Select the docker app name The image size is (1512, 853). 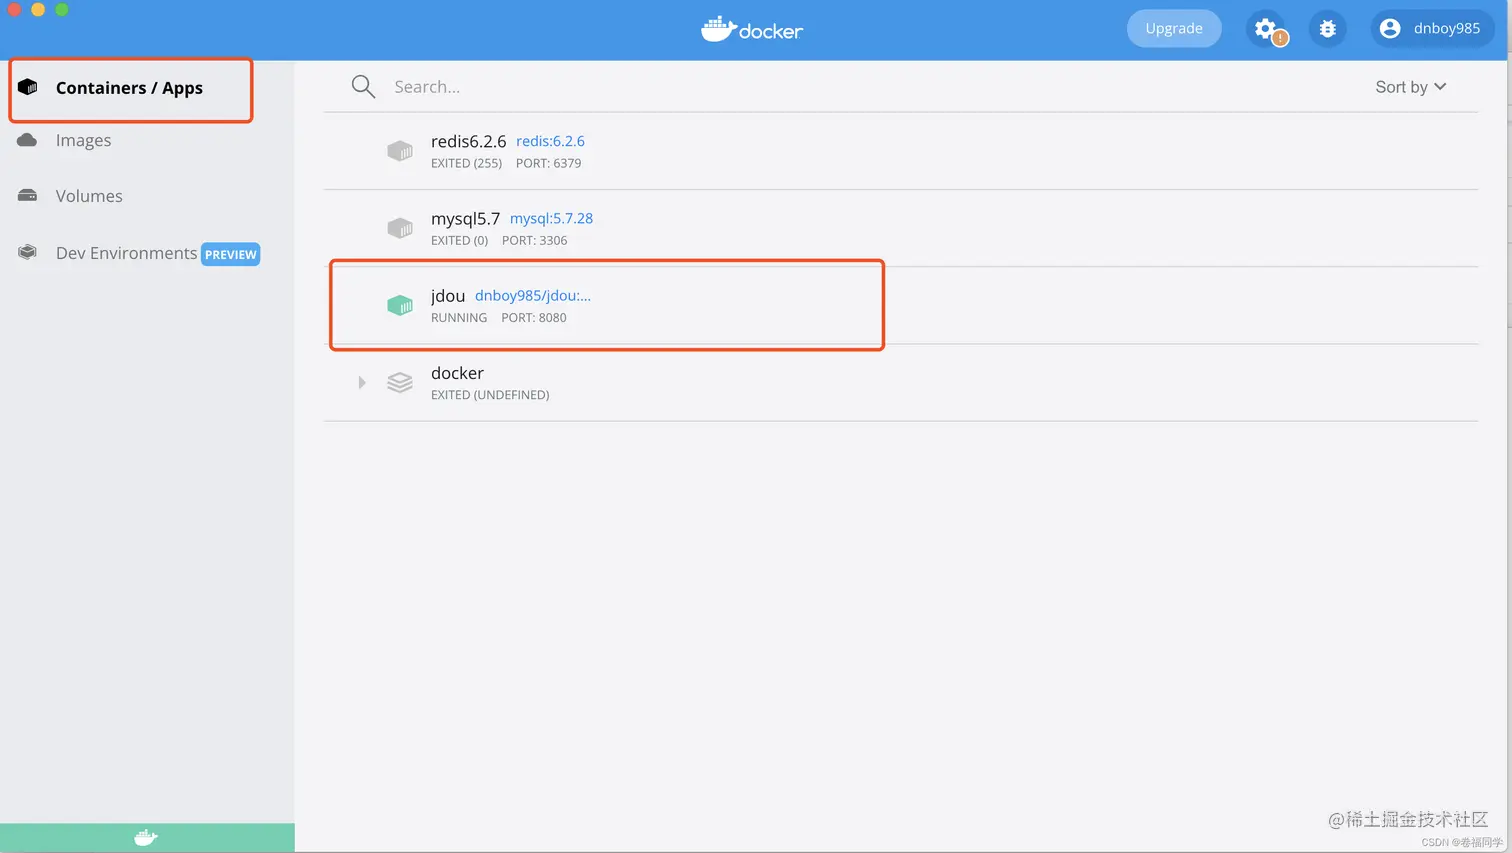click(x=457, y=373)
